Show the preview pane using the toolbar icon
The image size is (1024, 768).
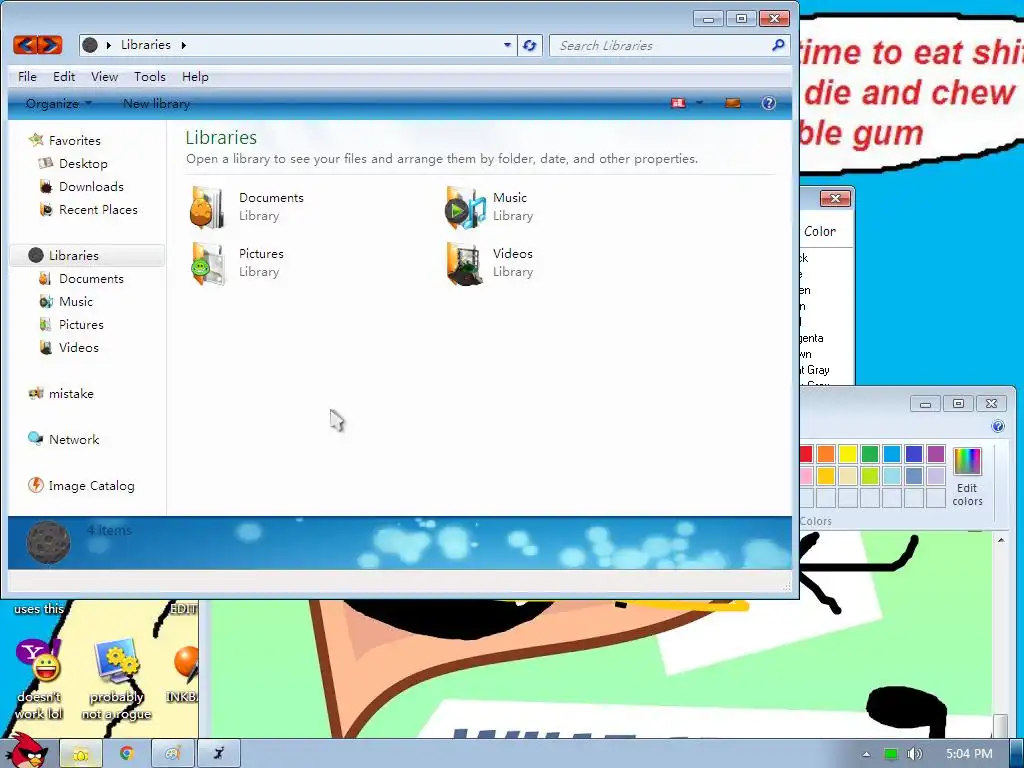tap(733, 103)
